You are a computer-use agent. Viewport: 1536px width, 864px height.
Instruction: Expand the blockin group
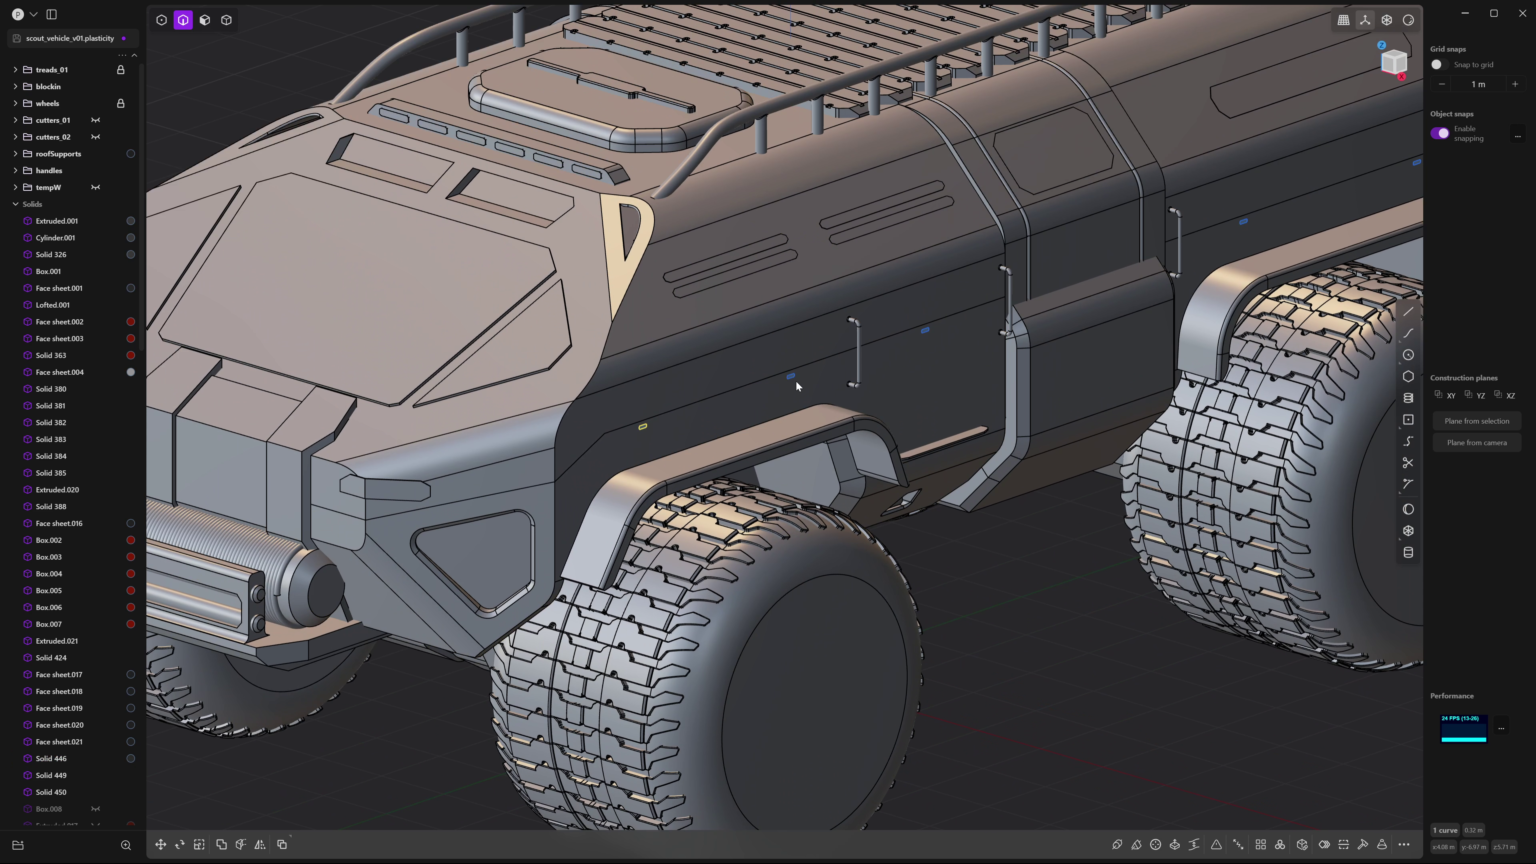pos(15,87)
